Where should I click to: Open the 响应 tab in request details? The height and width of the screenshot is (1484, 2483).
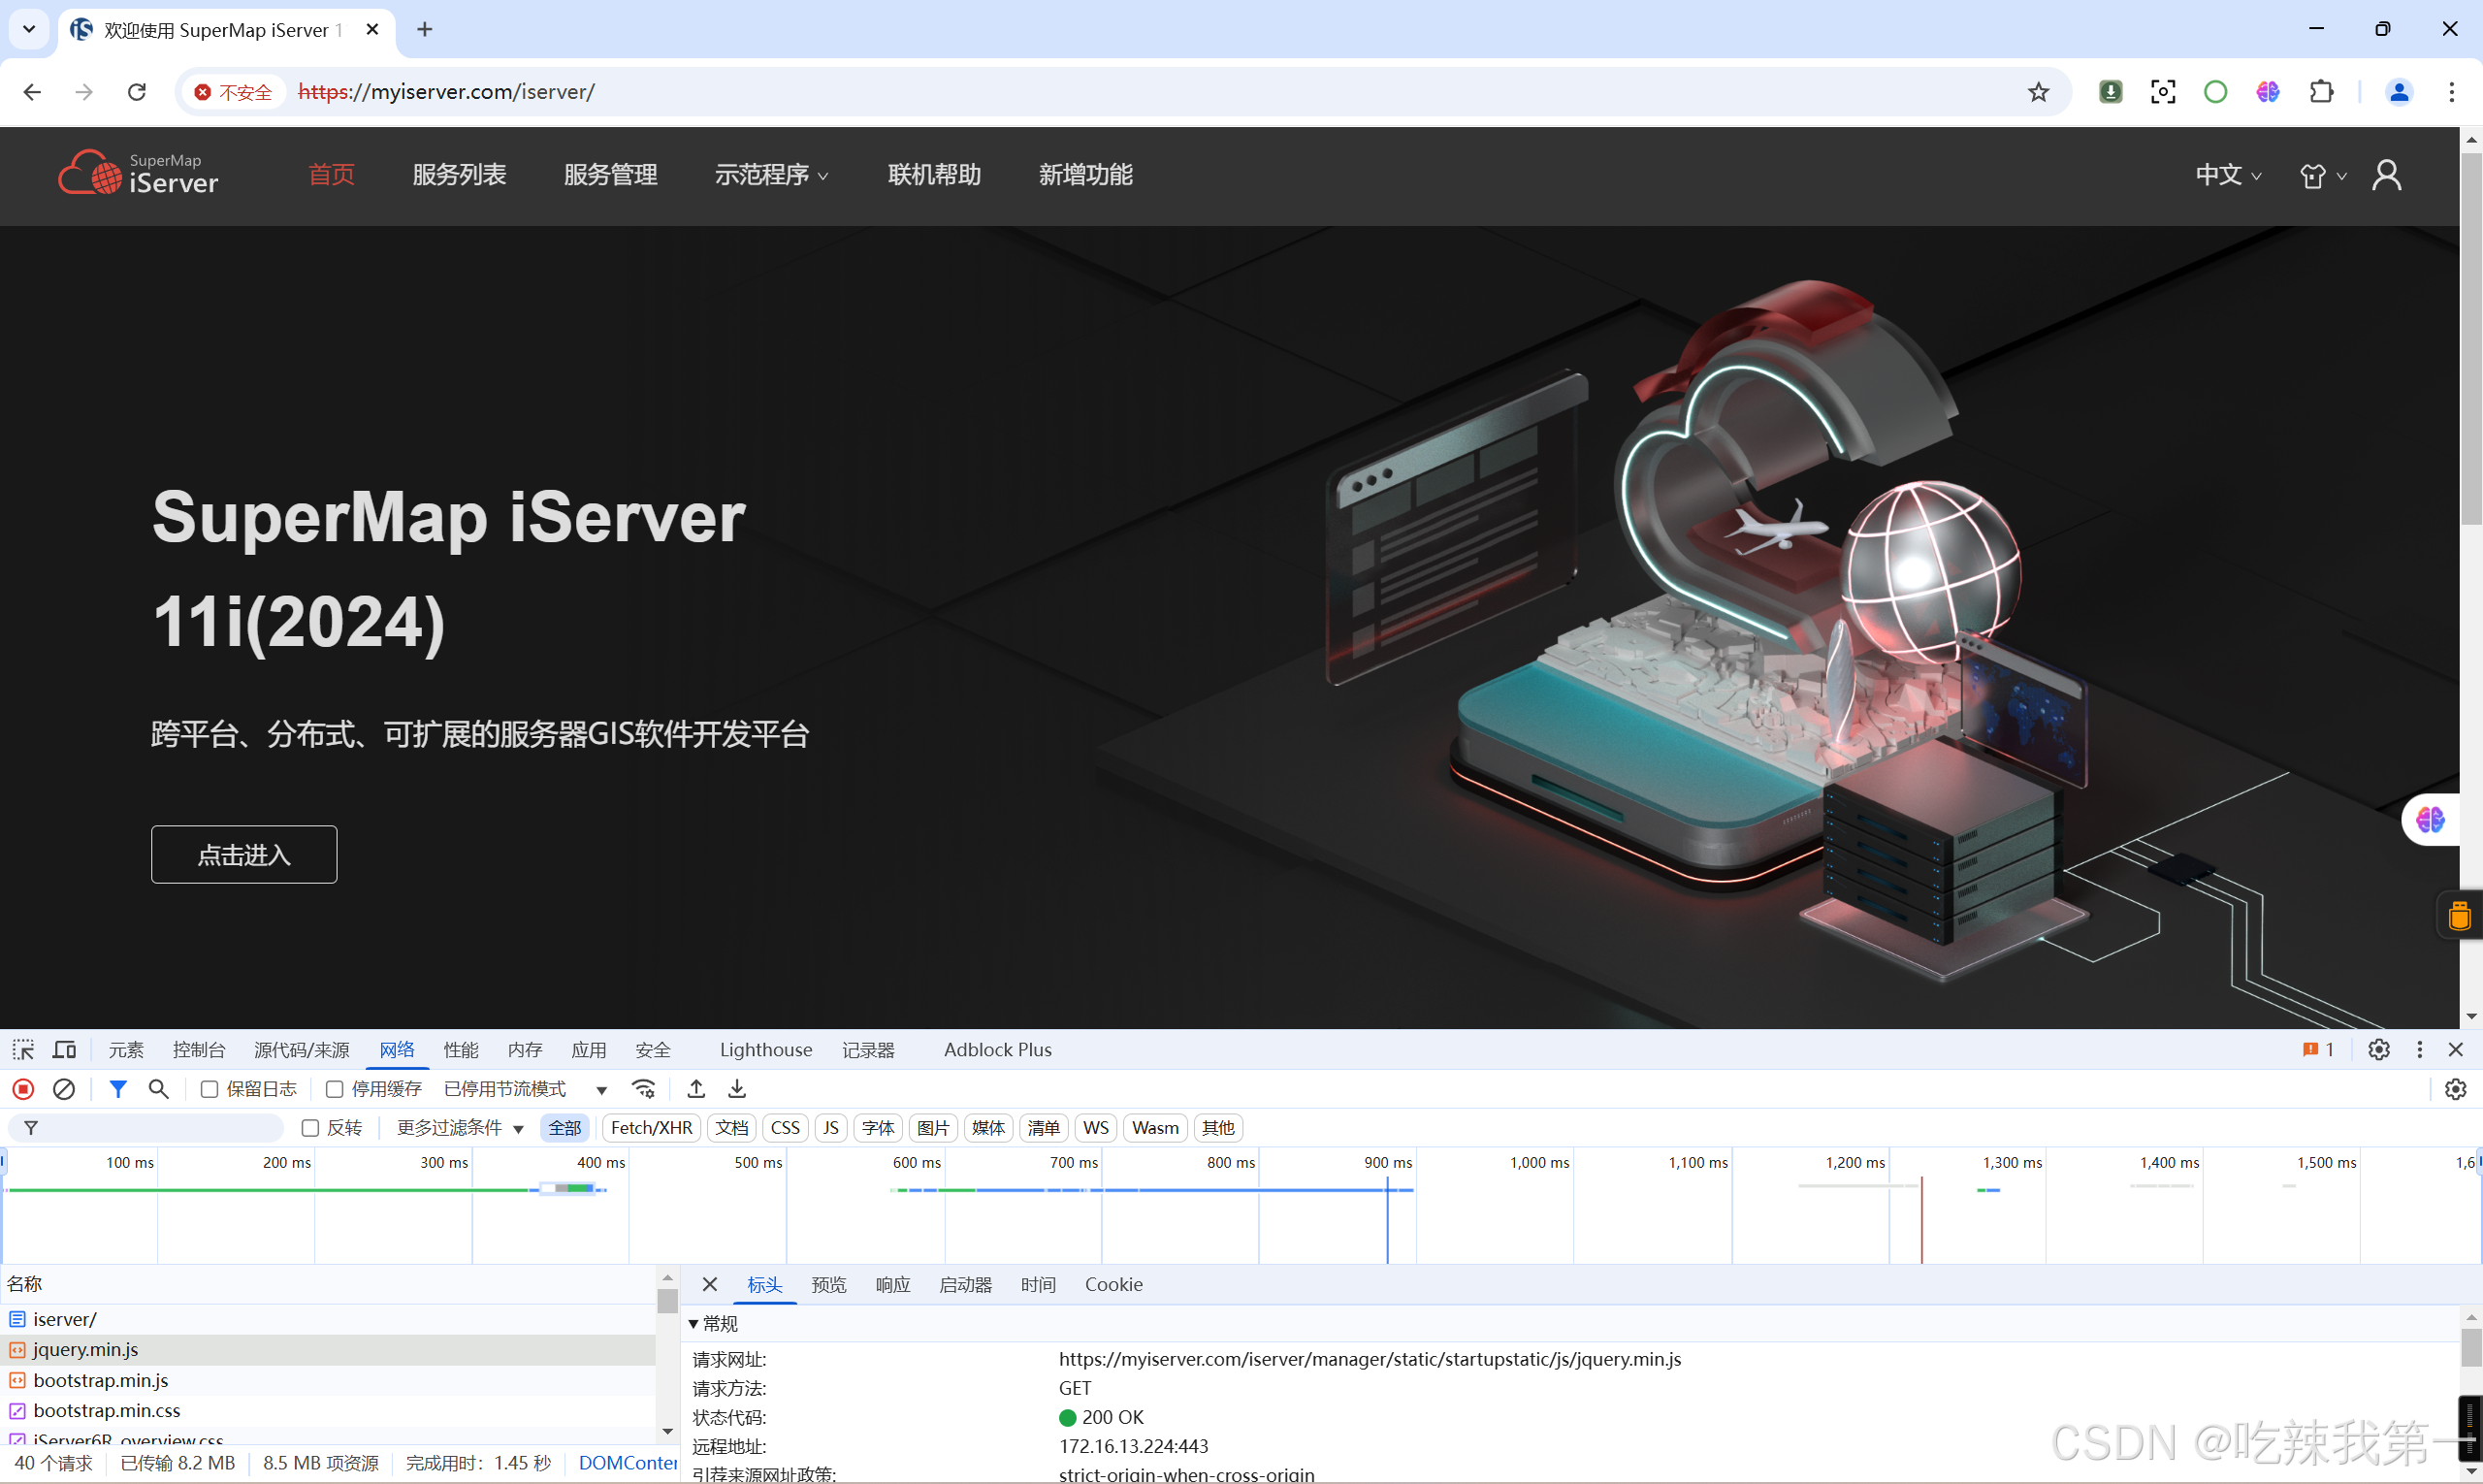tap(892, 1285)
